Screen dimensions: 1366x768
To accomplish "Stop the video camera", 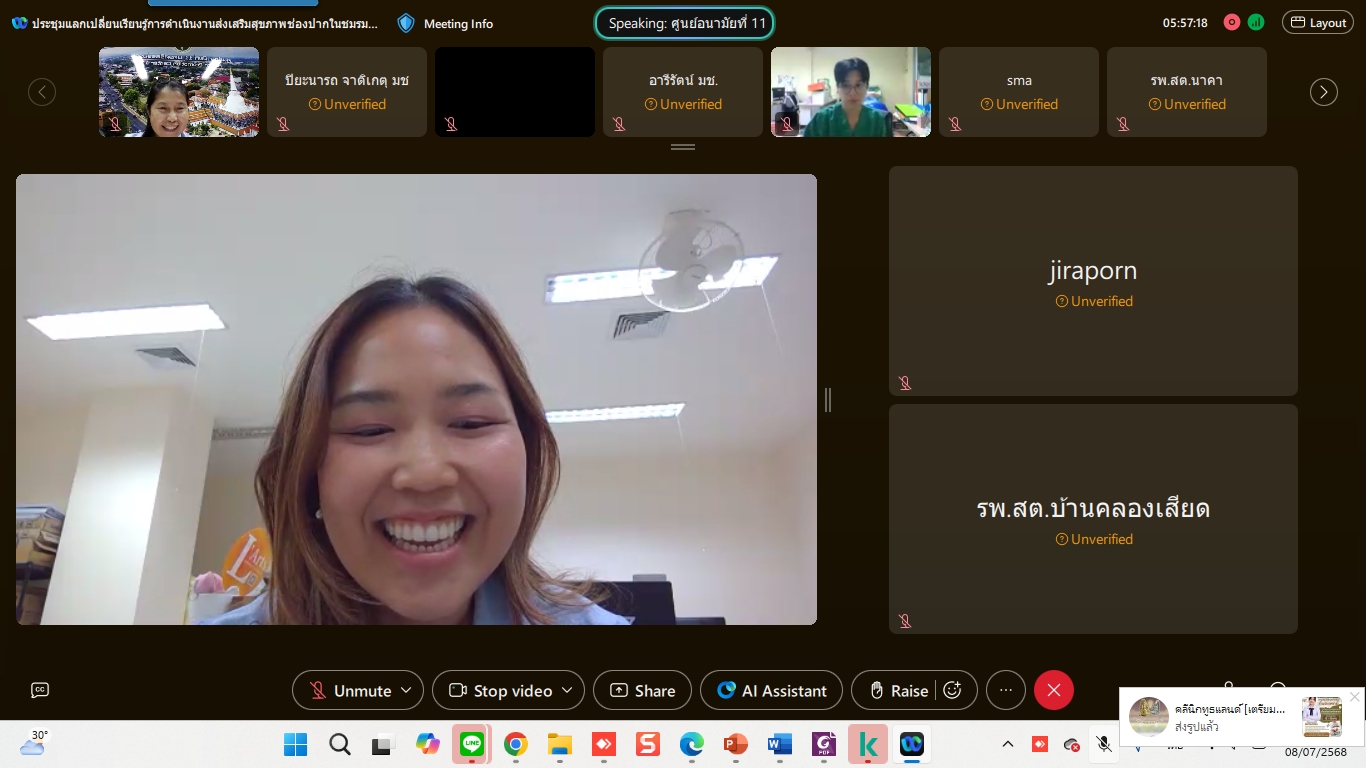I will click(500, 690).
